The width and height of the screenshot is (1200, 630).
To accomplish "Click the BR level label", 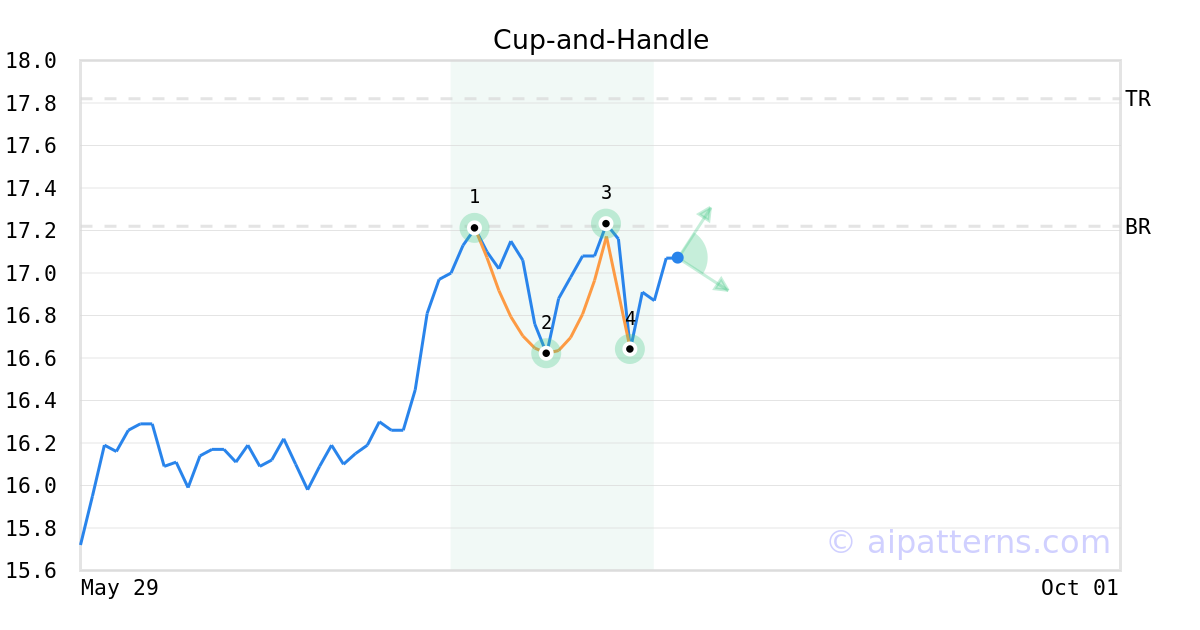I will 1138,227.
